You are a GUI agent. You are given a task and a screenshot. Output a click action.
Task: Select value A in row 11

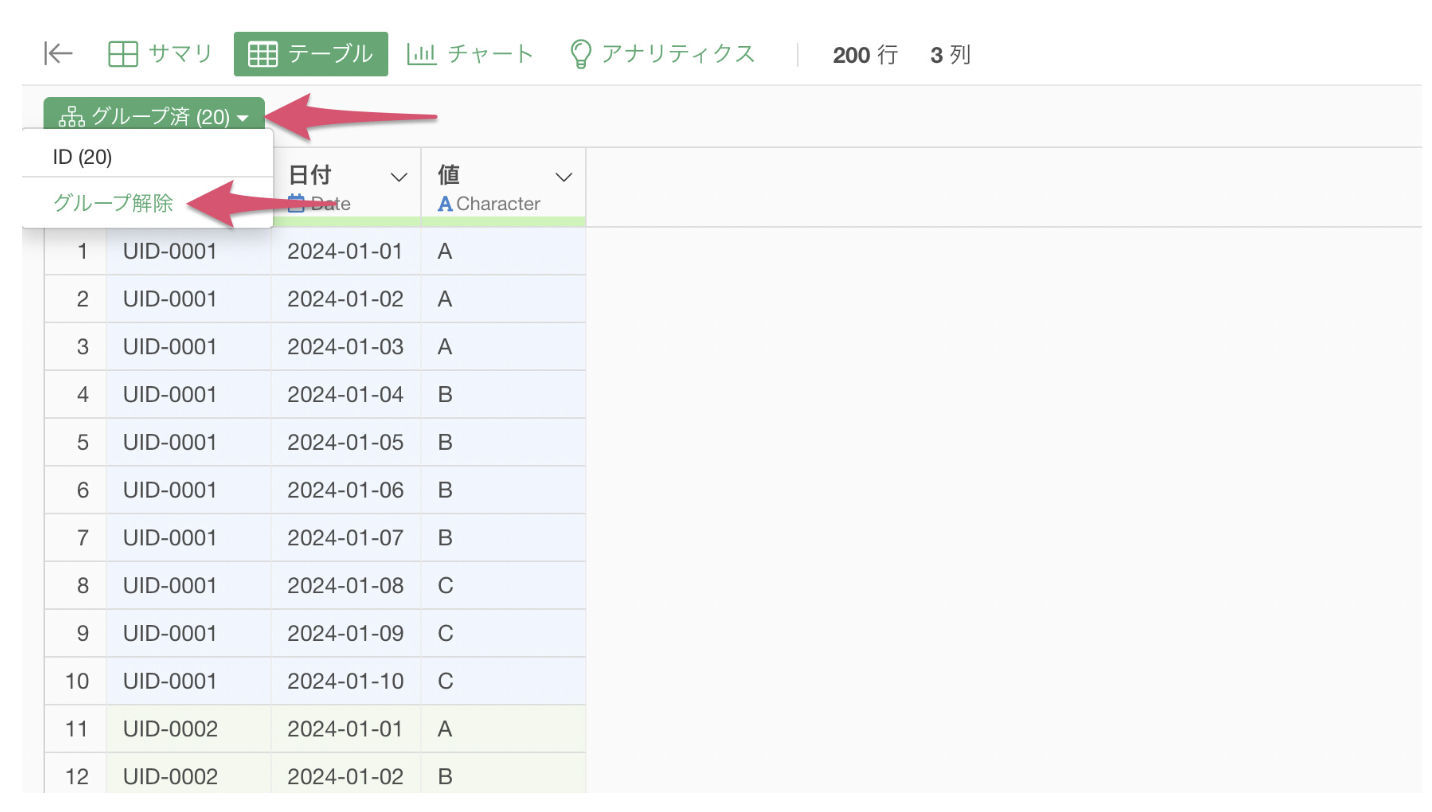click(x=503, y=729)
